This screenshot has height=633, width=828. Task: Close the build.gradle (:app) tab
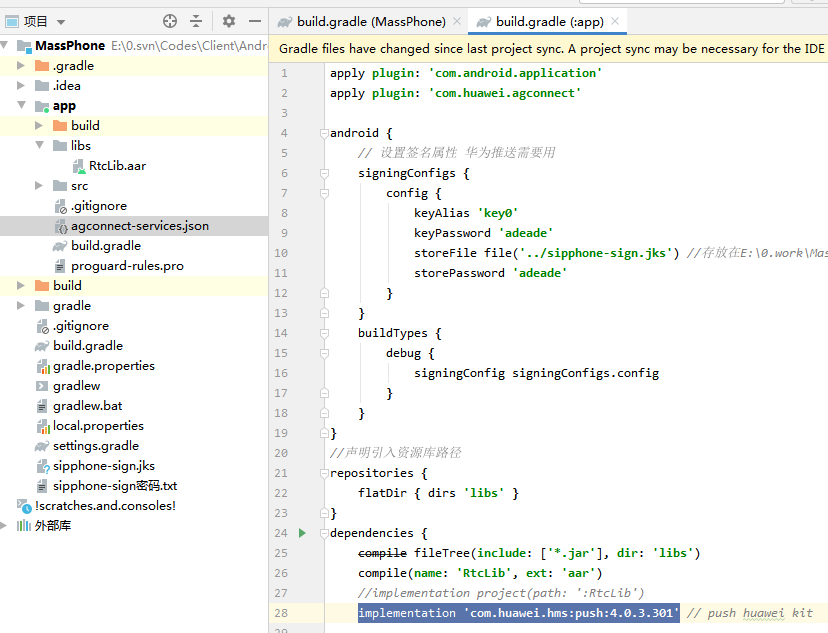click(615, 21)
